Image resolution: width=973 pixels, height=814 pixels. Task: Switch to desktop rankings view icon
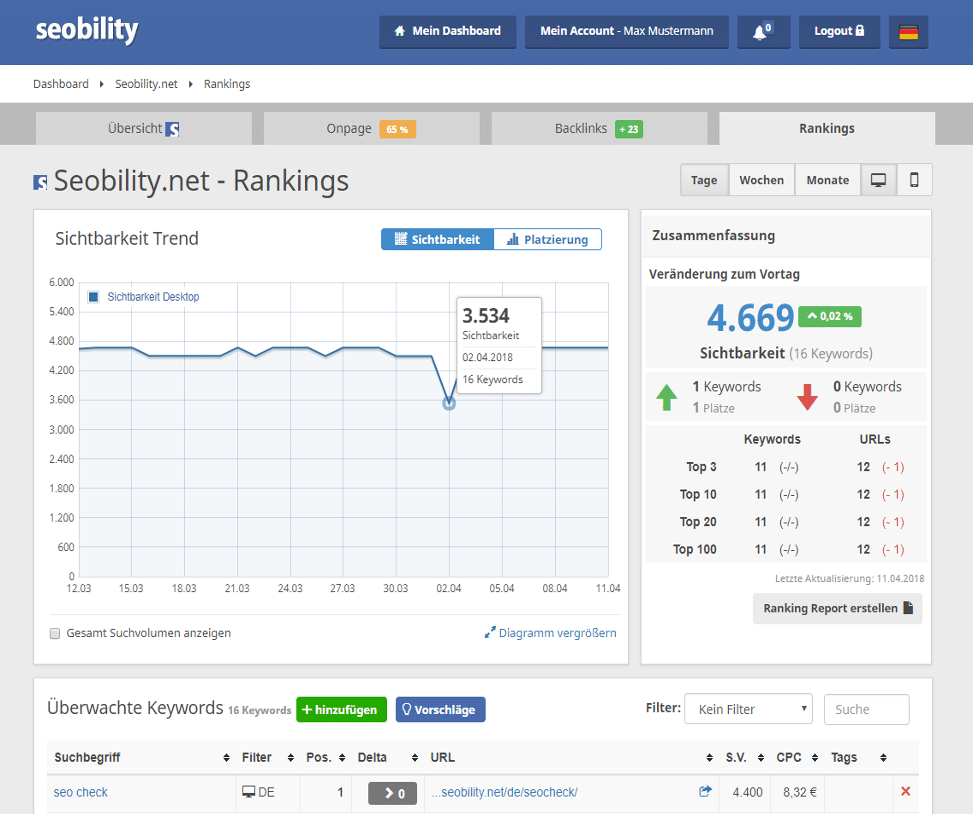[x=878, y=180]
